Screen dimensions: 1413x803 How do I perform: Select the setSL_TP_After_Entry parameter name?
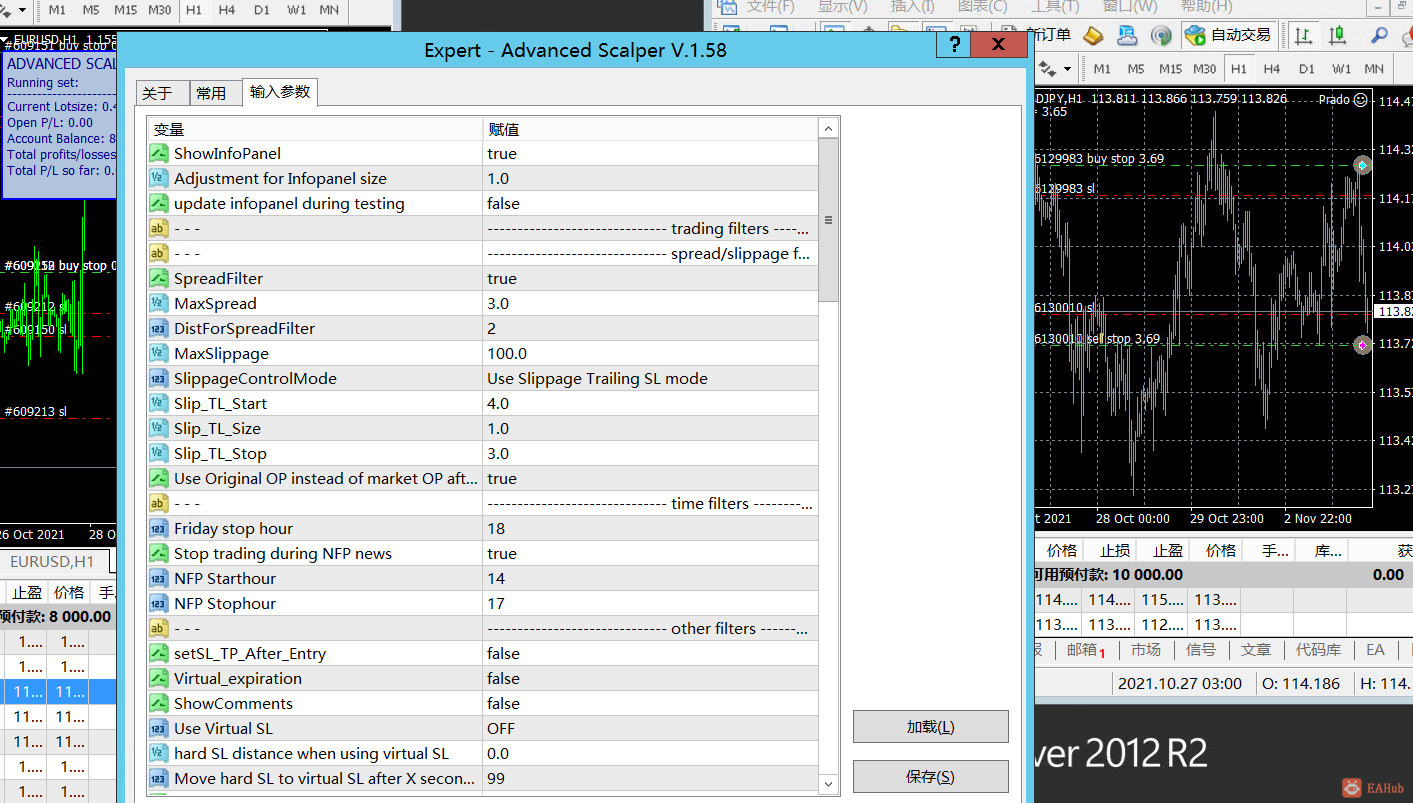pos(250,653)
